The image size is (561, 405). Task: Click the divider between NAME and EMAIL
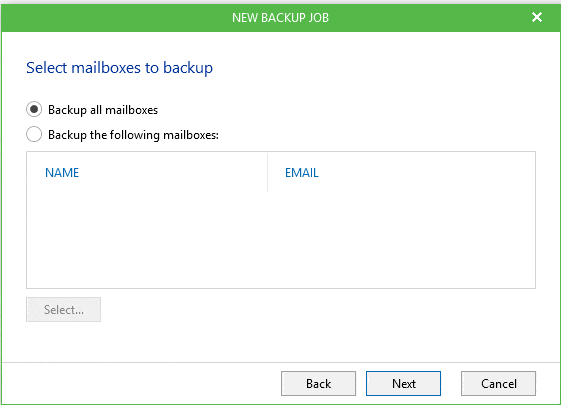coord(267,173)
